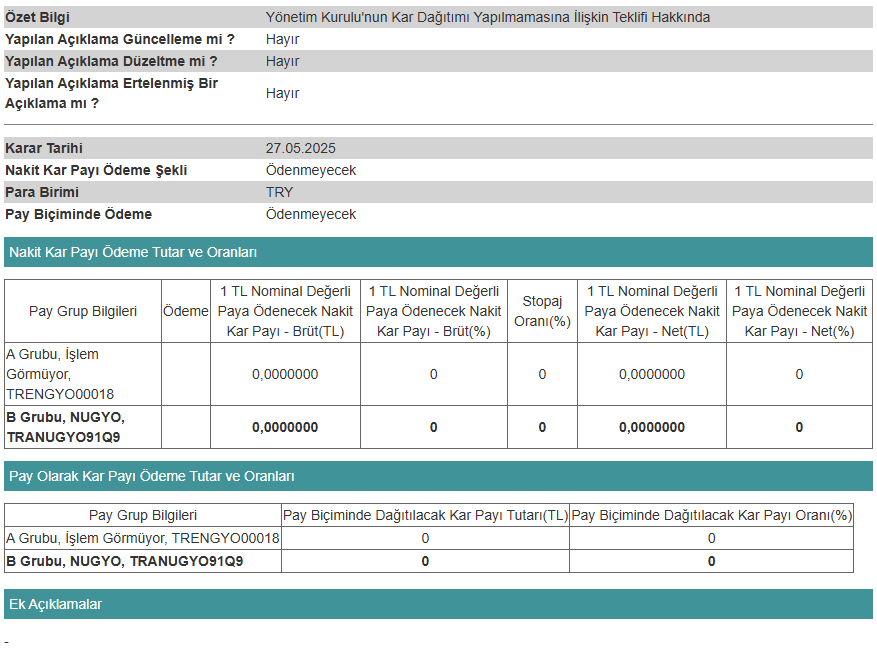Click the 'Para Birimi' label
877x651 pixels.
tap(42, 192)
